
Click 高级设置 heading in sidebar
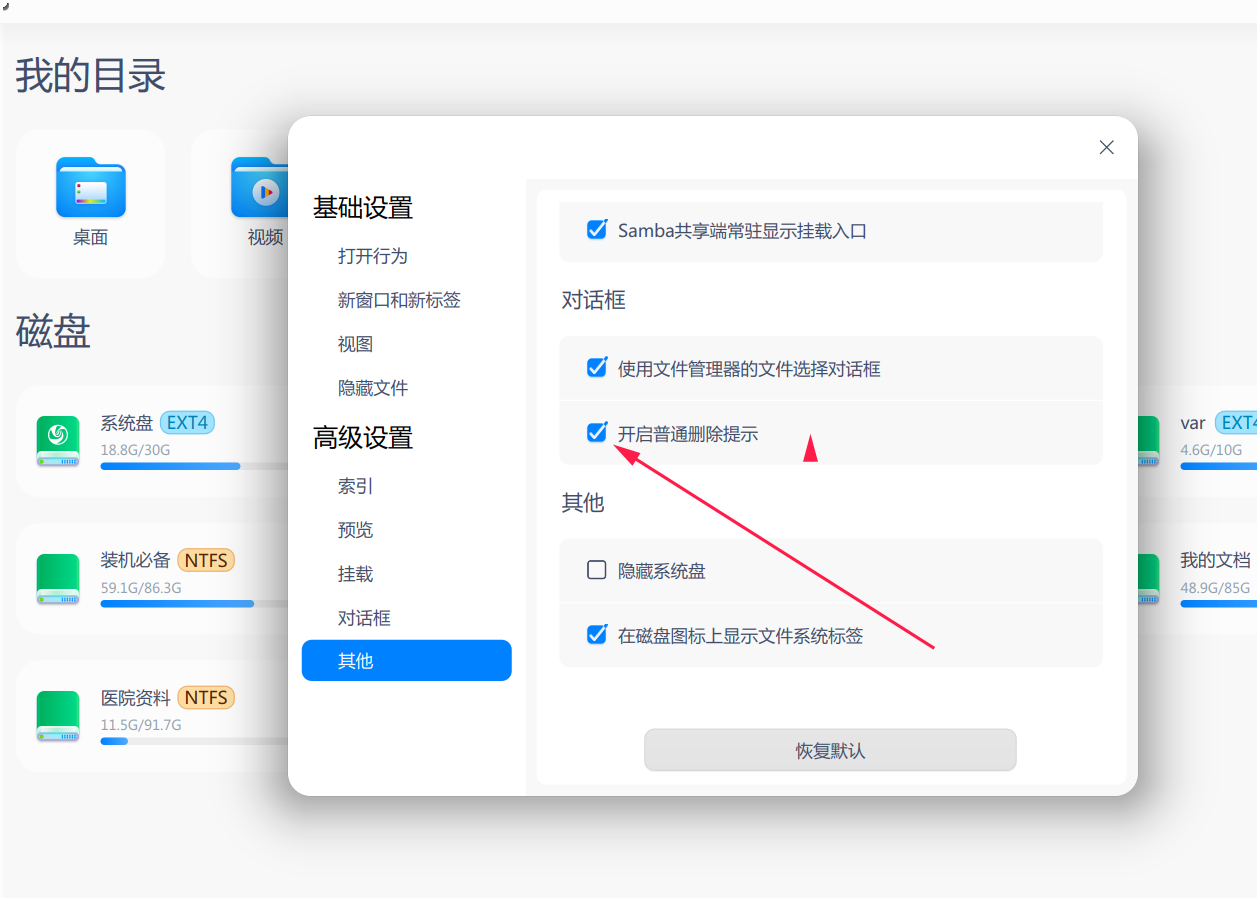point(363,438)
